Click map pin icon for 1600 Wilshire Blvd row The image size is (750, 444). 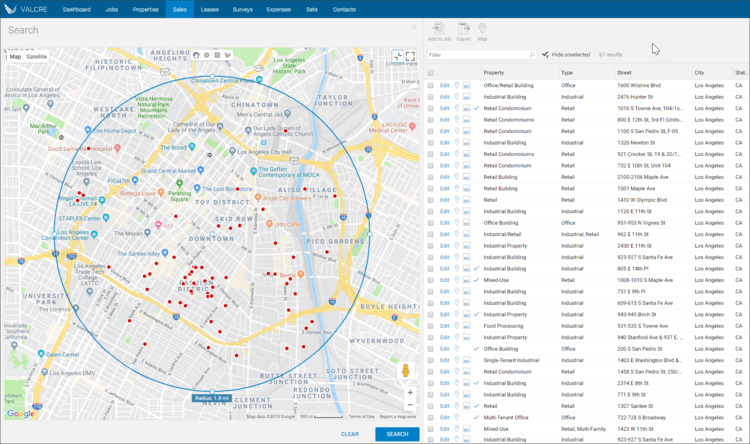point(457,85)
